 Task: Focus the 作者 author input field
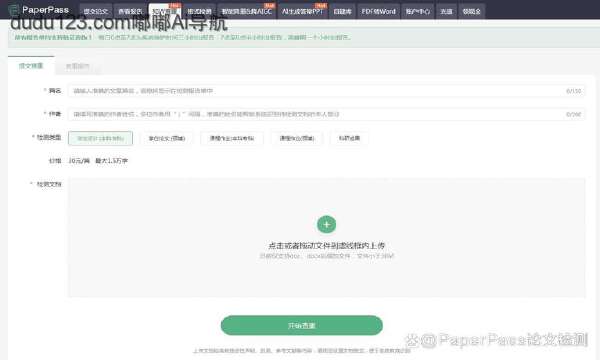click(x=326, y=114)
